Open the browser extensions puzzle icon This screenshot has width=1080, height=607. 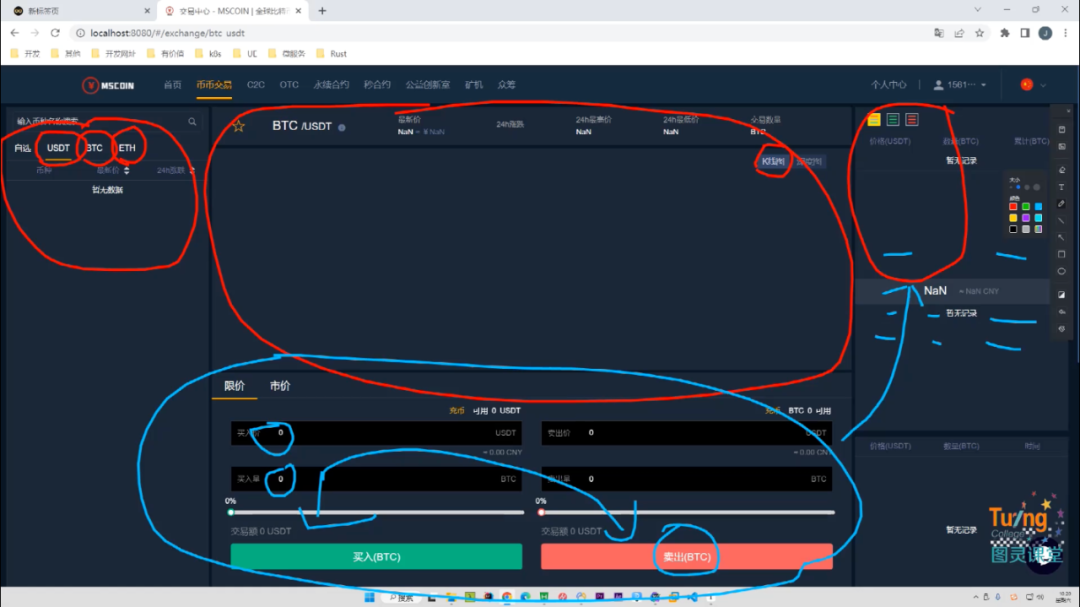click(x=1005, y=33)
